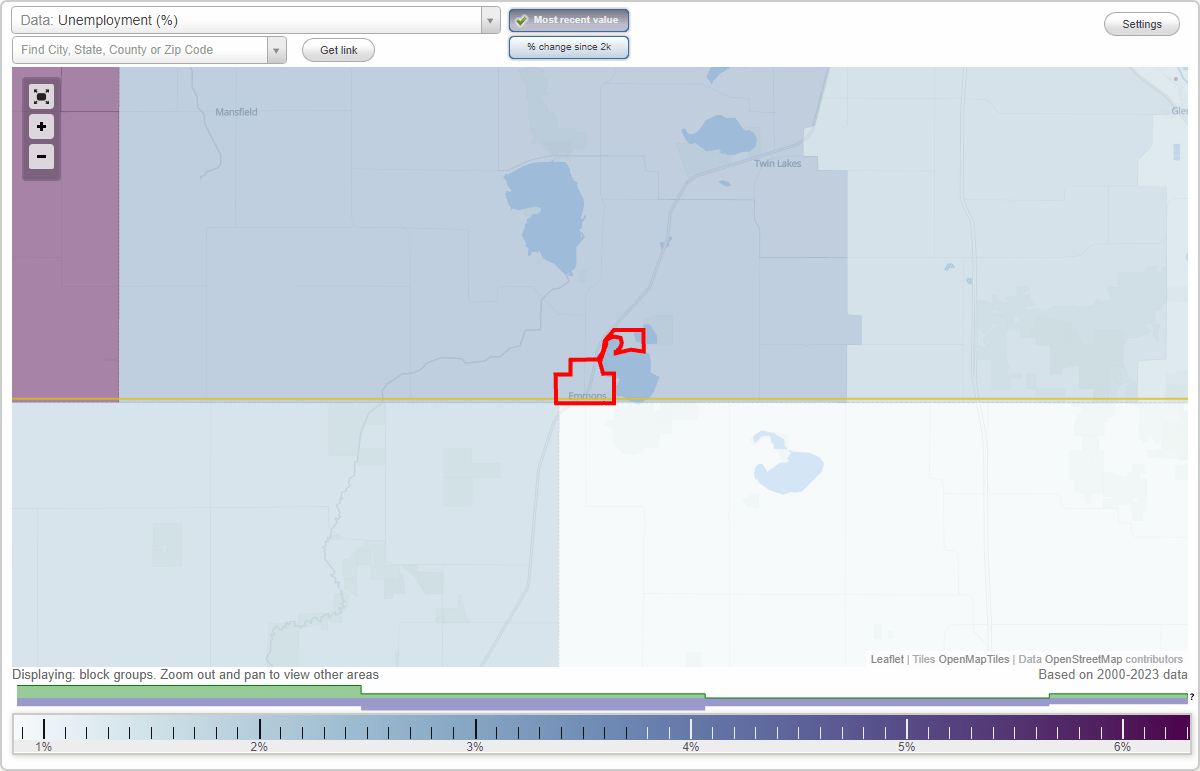Click the 'Get link' button
Image resolution: width=1200 pixels, height=771 pixels.
click(x=338, y=50)
